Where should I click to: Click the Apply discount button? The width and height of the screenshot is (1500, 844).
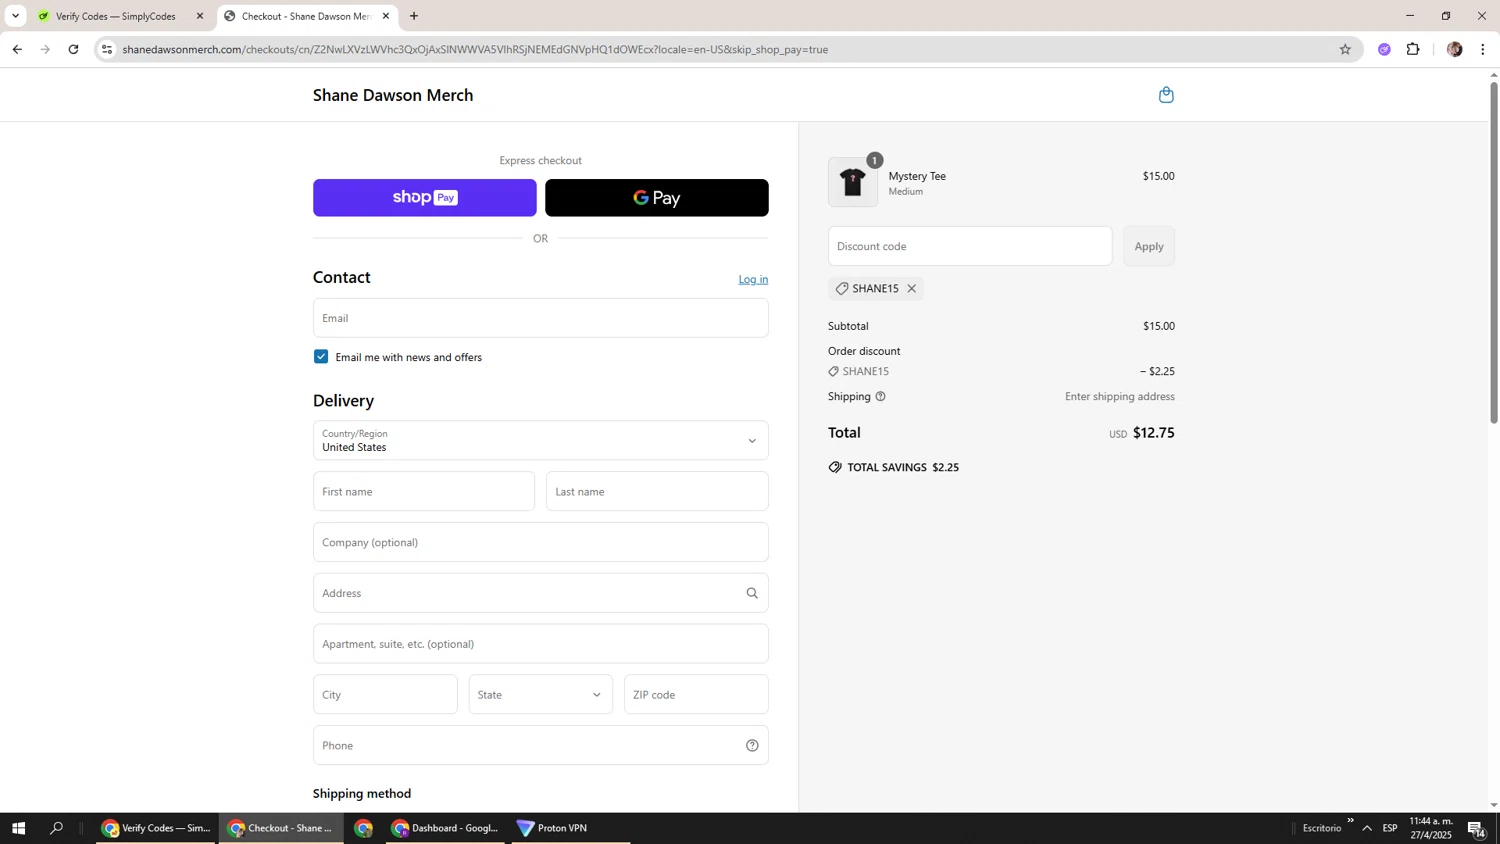coord(1149,246)
